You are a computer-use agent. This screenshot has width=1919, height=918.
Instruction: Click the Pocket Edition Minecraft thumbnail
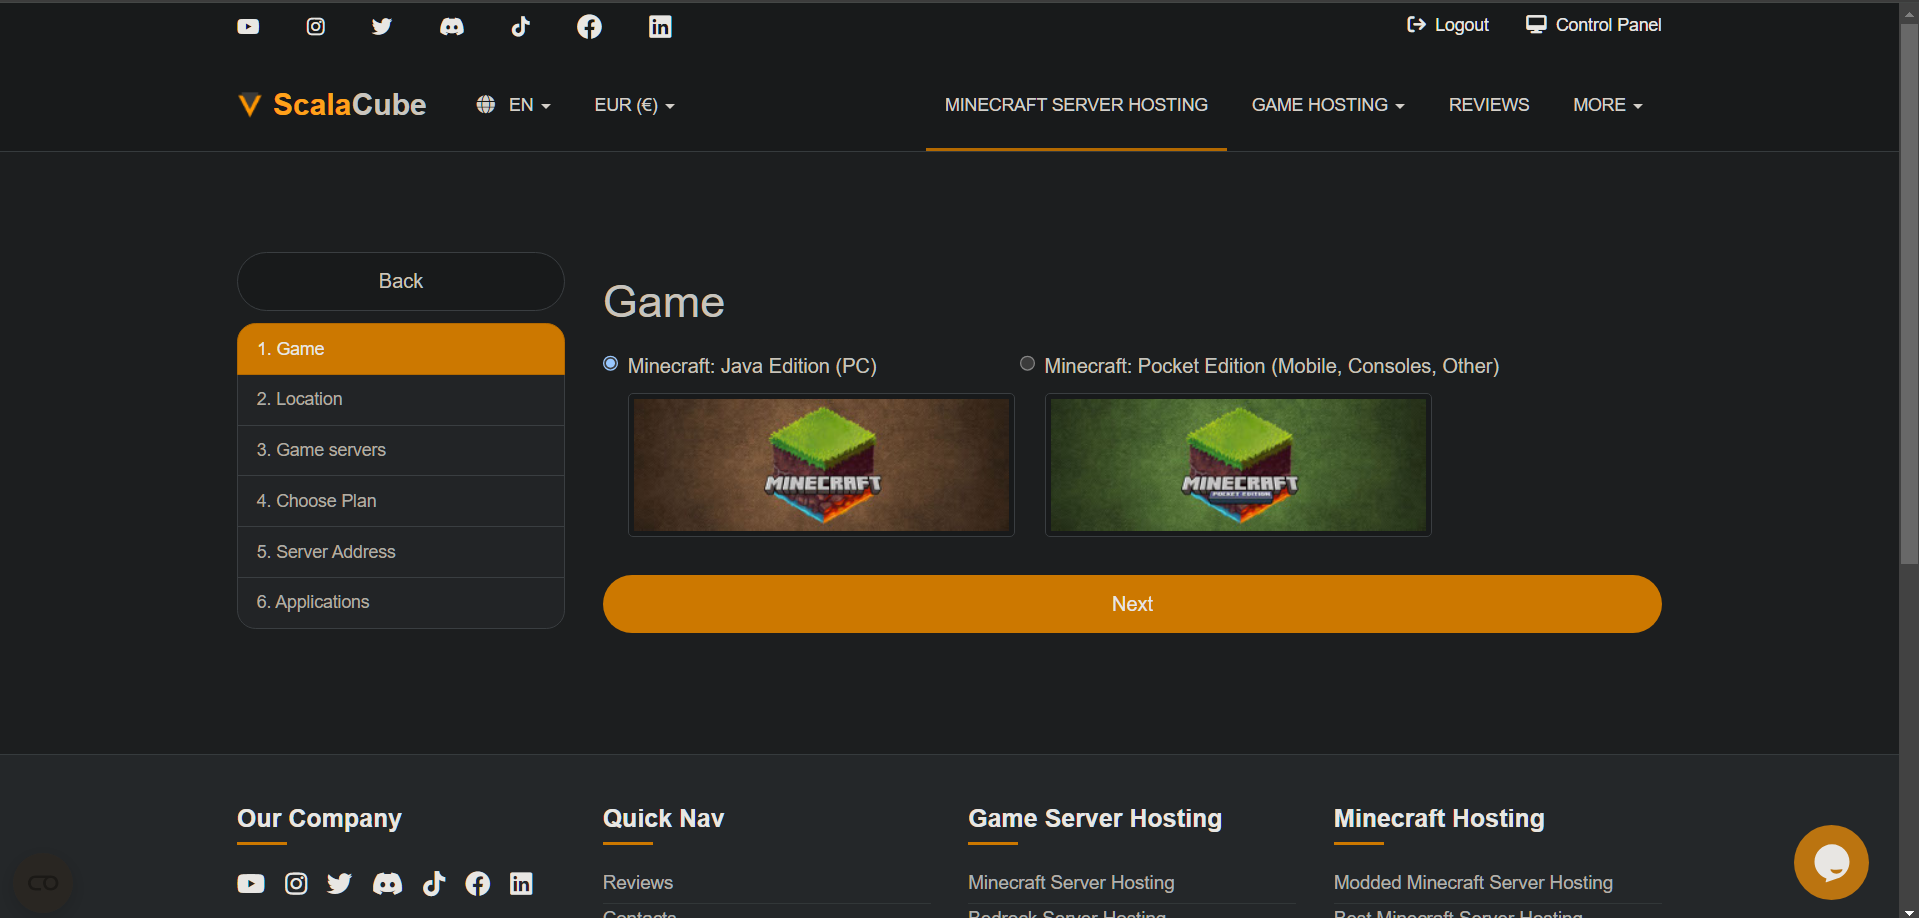coord(1238,465)
